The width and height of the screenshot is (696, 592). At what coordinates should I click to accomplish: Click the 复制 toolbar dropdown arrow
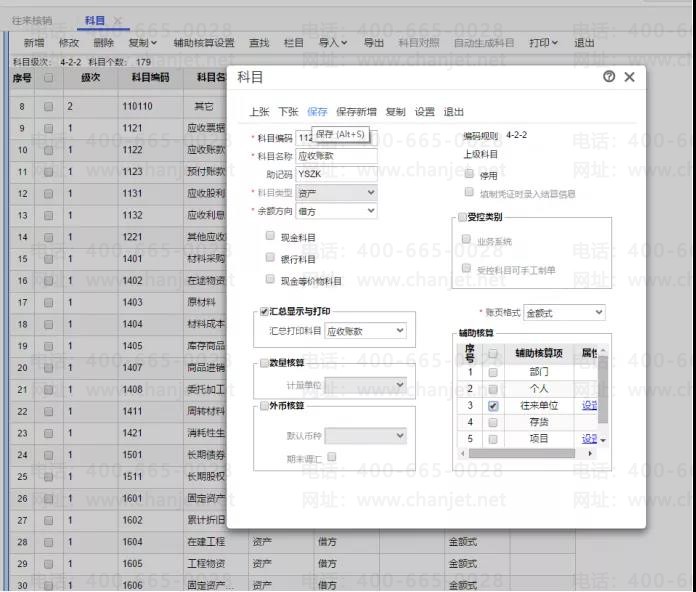pyautogui.click(x=154, y=43)
